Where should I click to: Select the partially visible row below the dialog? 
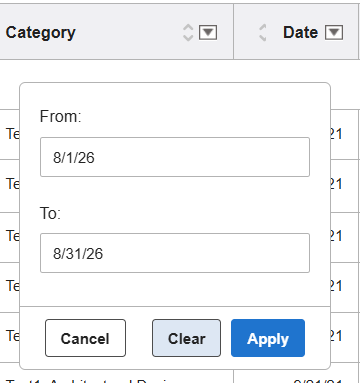(x=180, y=377)
